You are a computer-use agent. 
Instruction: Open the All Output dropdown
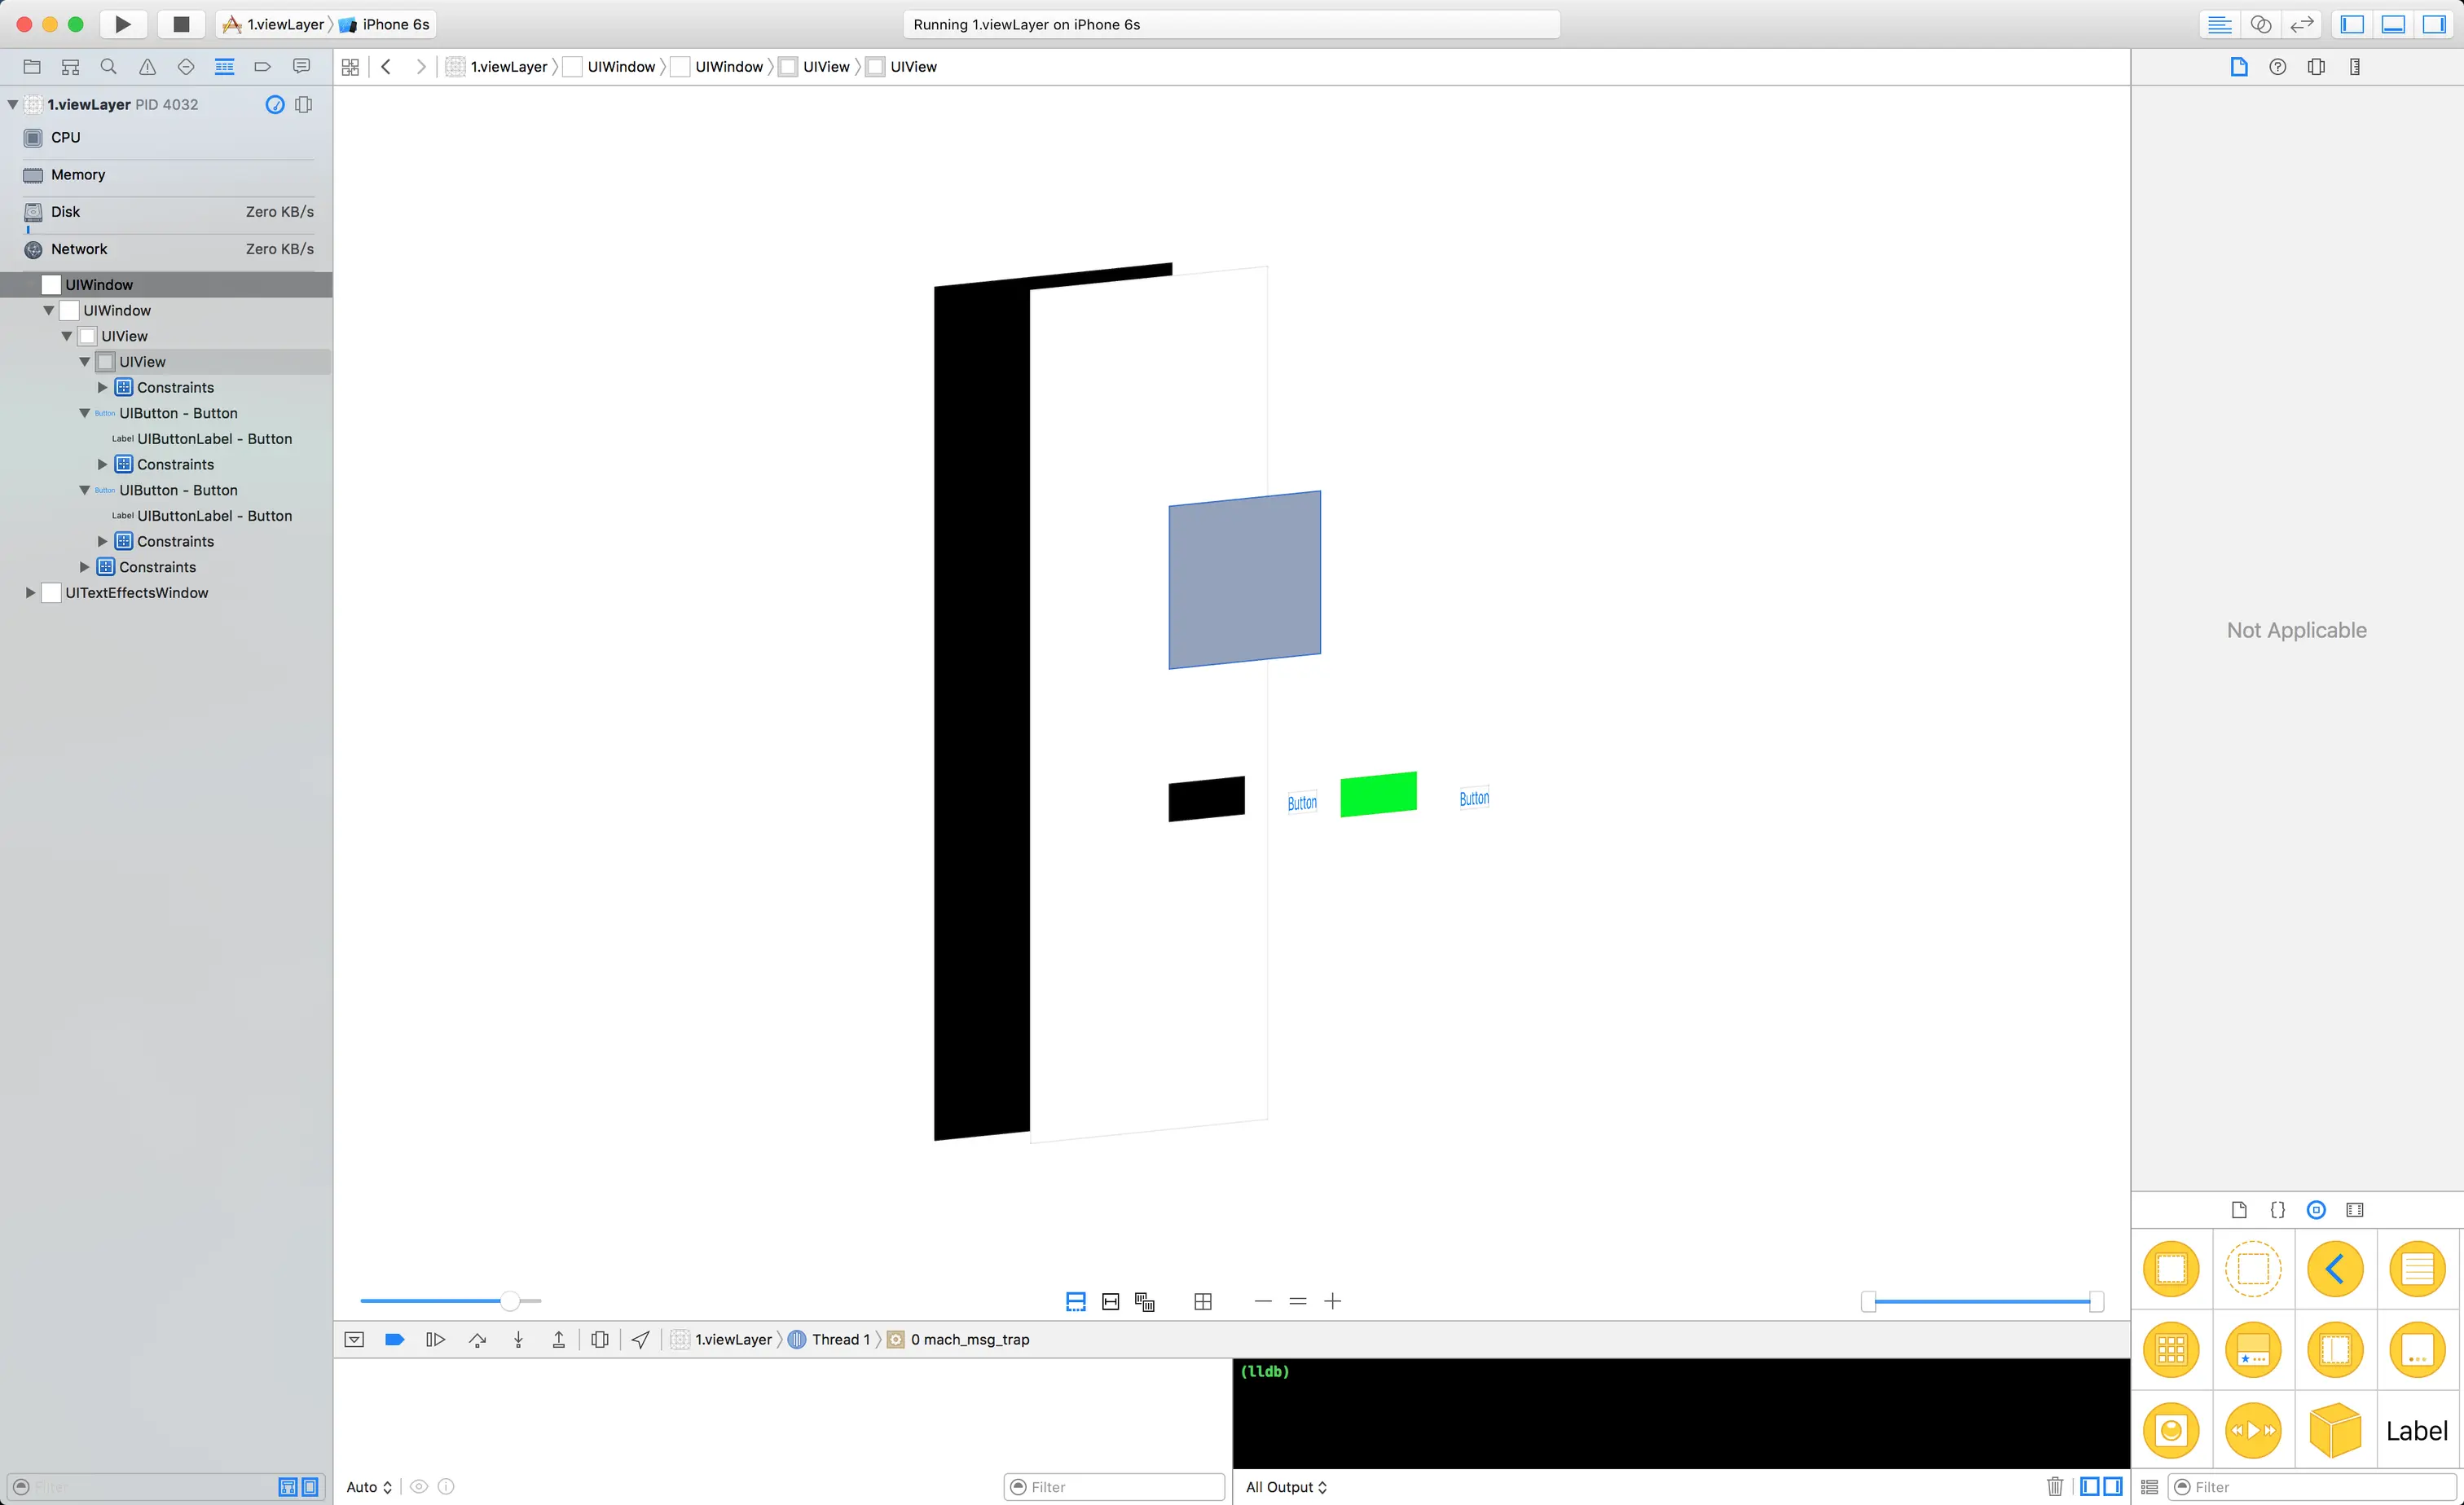coord(1286,1487)
